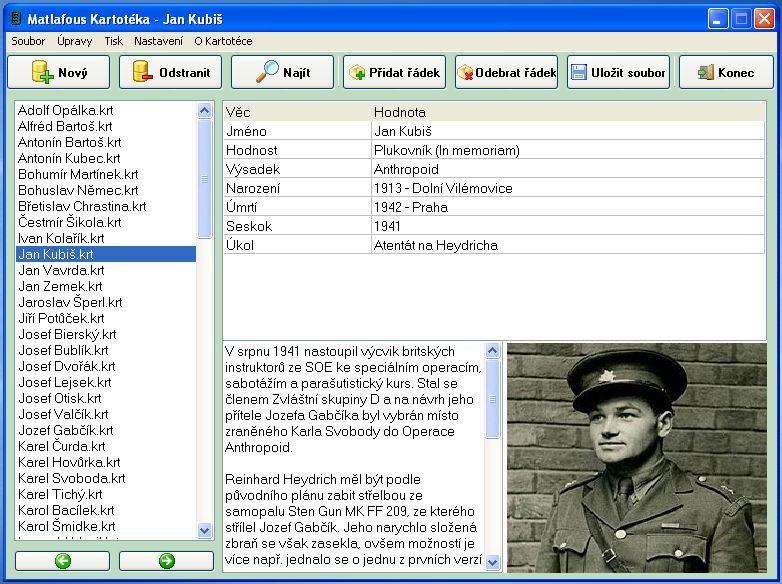Open the O Kartotéce menu
Image resolution: width=782 pixels, height=584 pixels.
(x=223, y=41)
